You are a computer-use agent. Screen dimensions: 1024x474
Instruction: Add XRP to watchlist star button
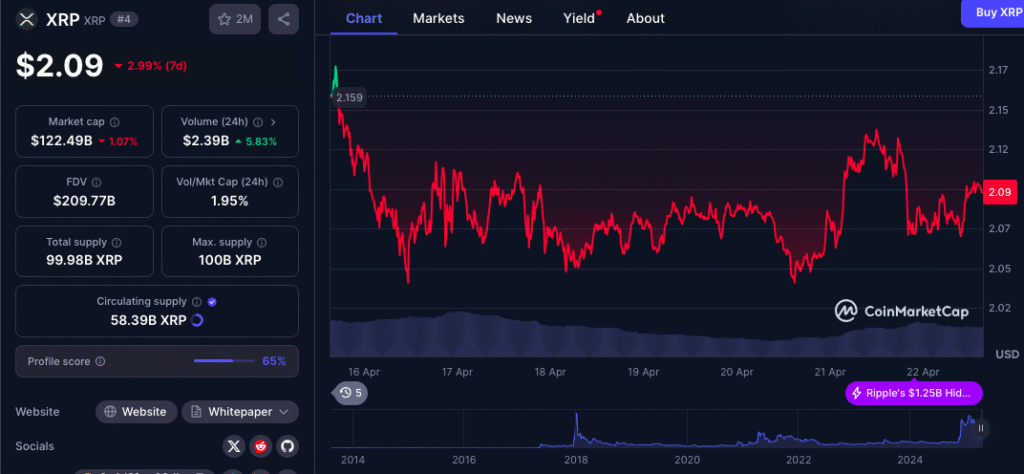[235, 20]
